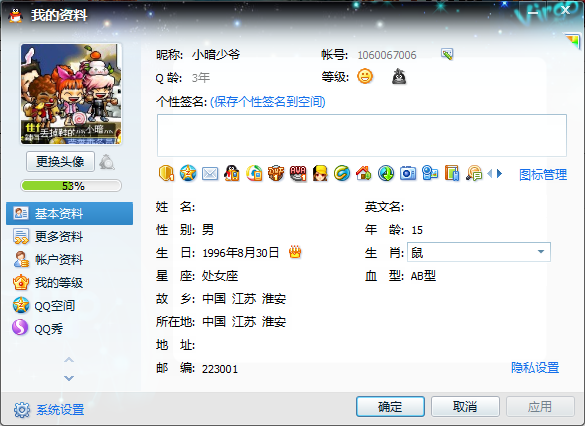Click the colorful ring photo icon
The height and width of the screenshot is (426, 585).
[x=254, y=173]
